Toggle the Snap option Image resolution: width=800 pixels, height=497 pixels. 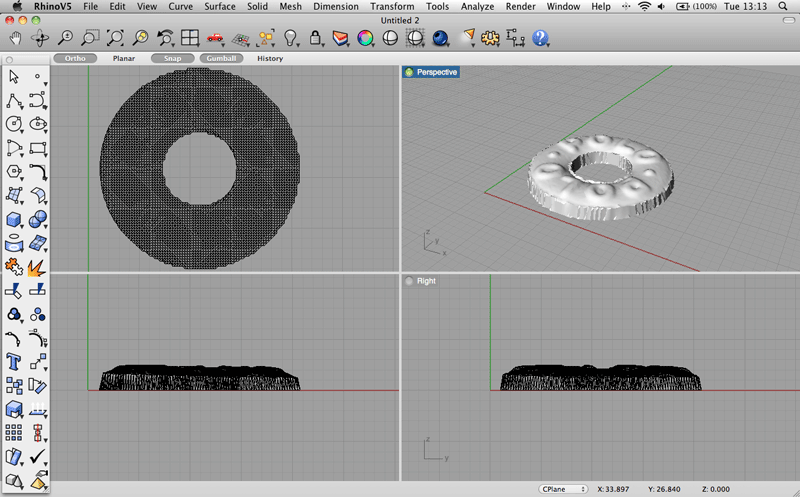pyautogui.click(x=172, y=59)
